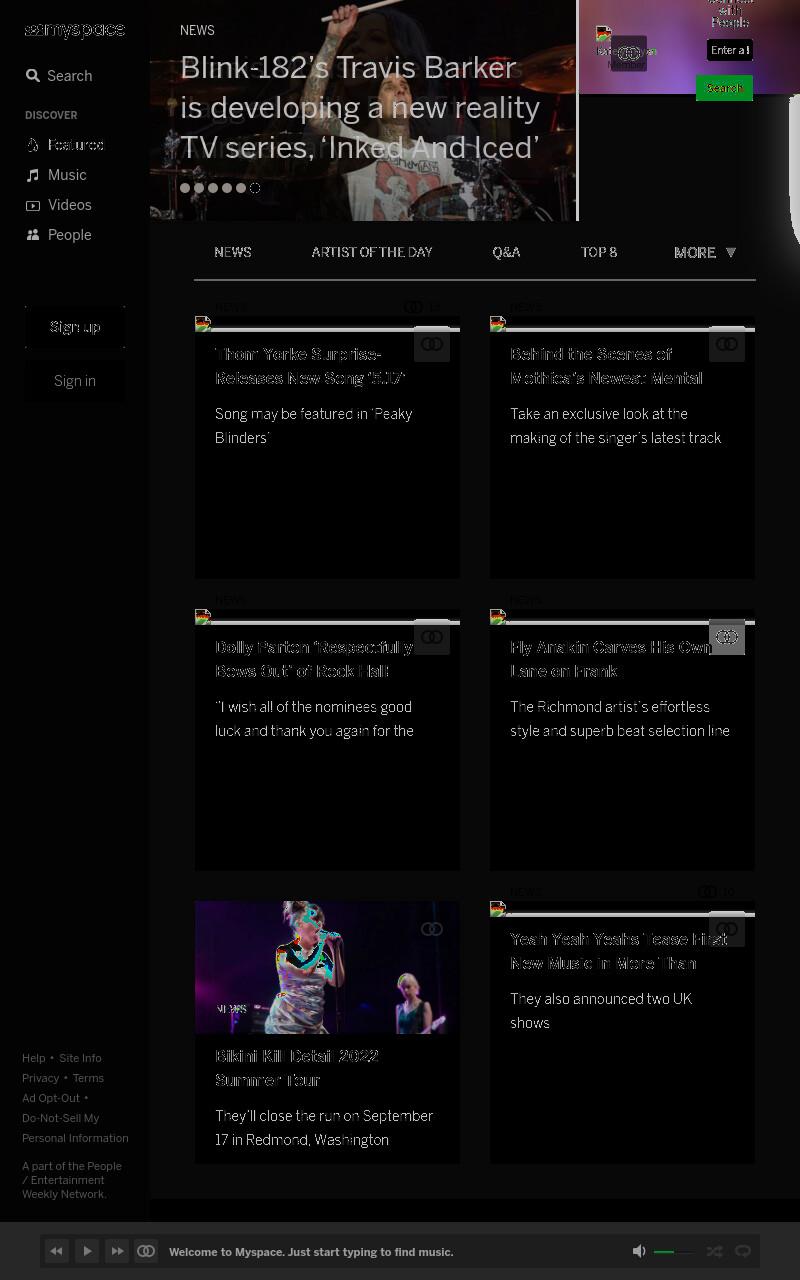The image size is (800, 1280).
Task: Click 'Just start typing to find music' field
Action: click(311, 1252)
